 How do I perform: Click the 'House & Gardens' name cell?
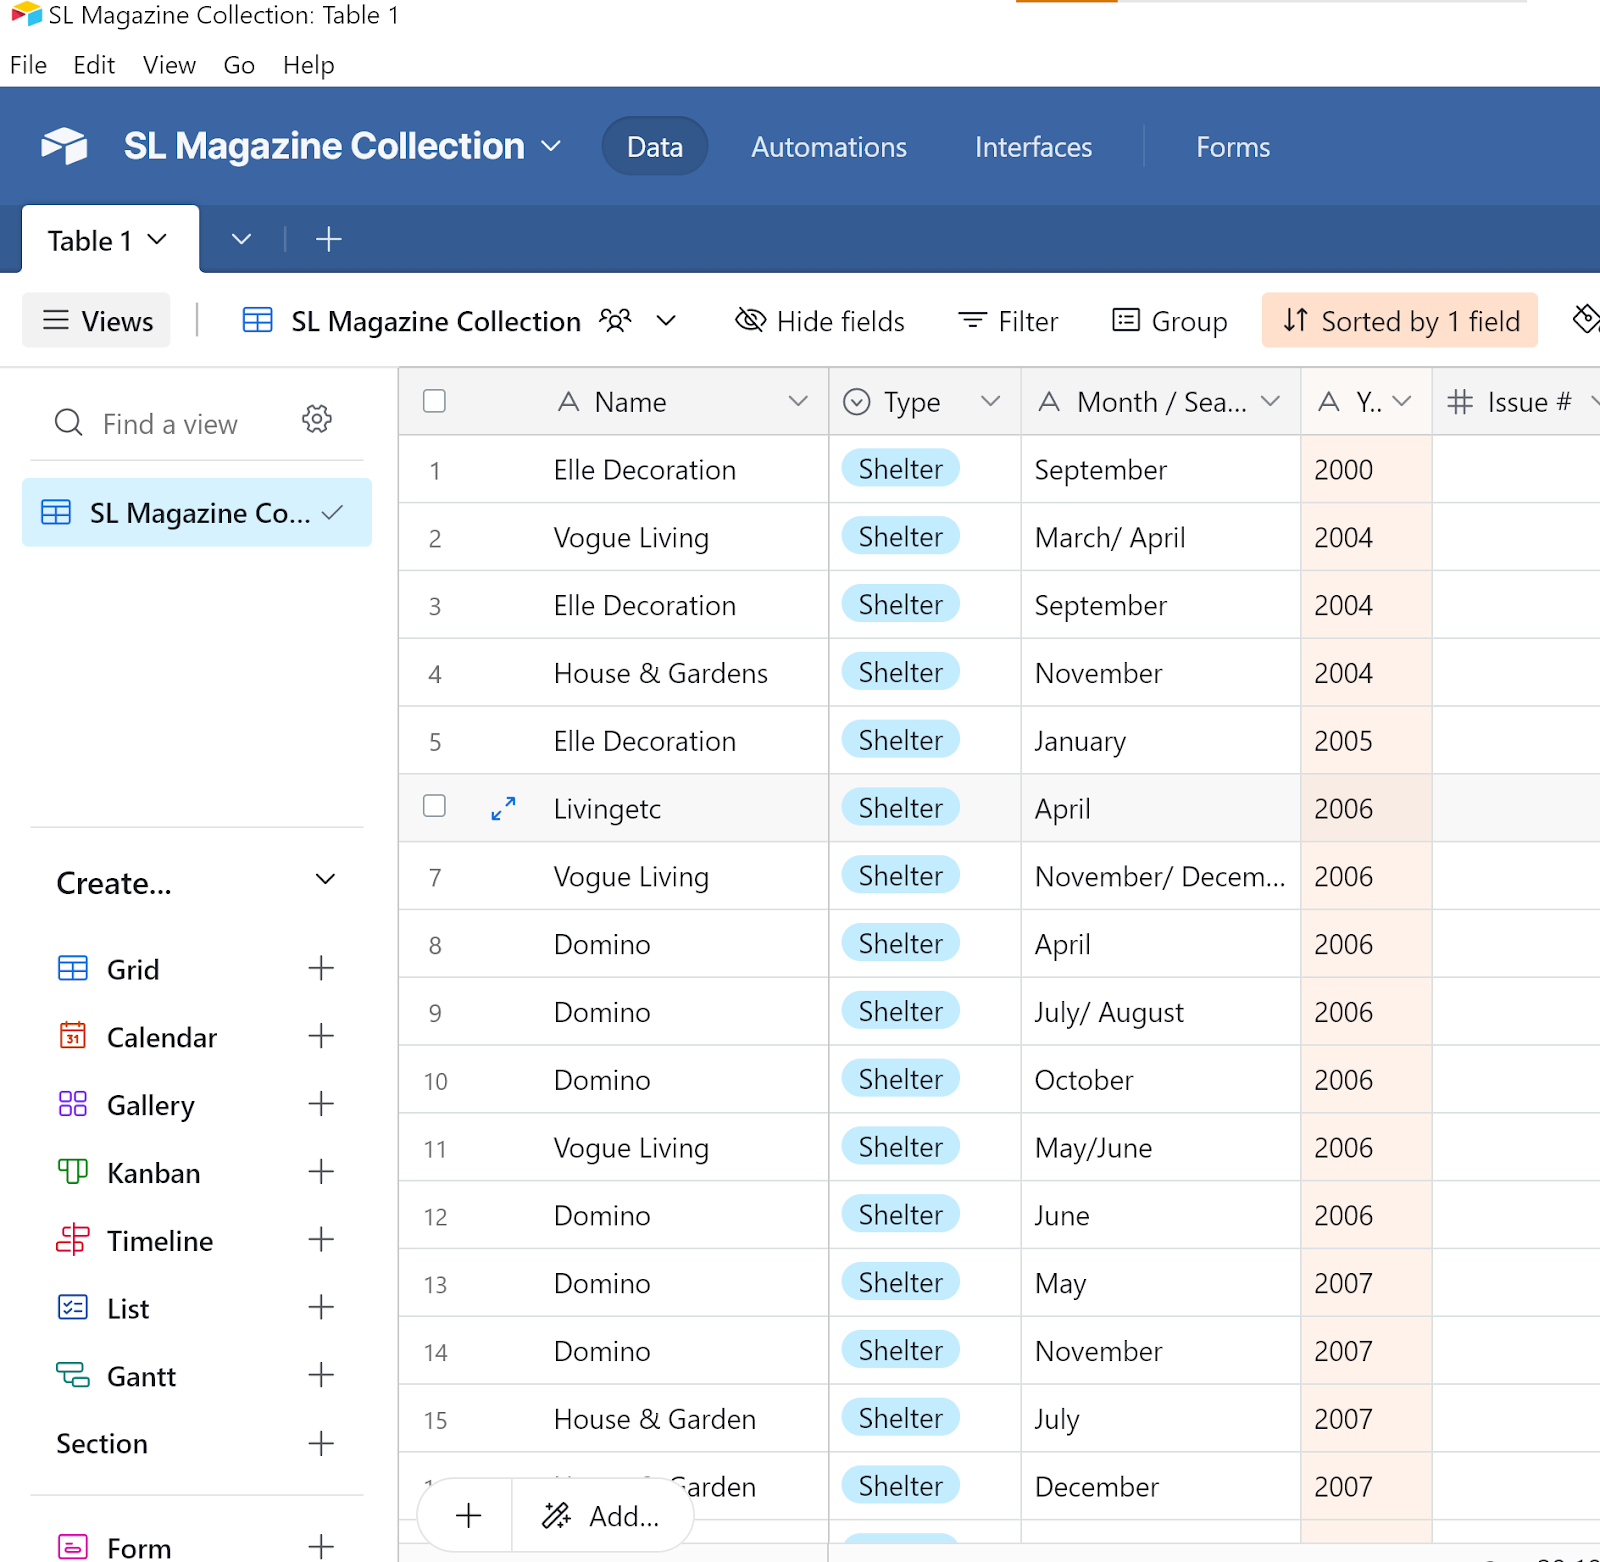click(x=660, y=673)
